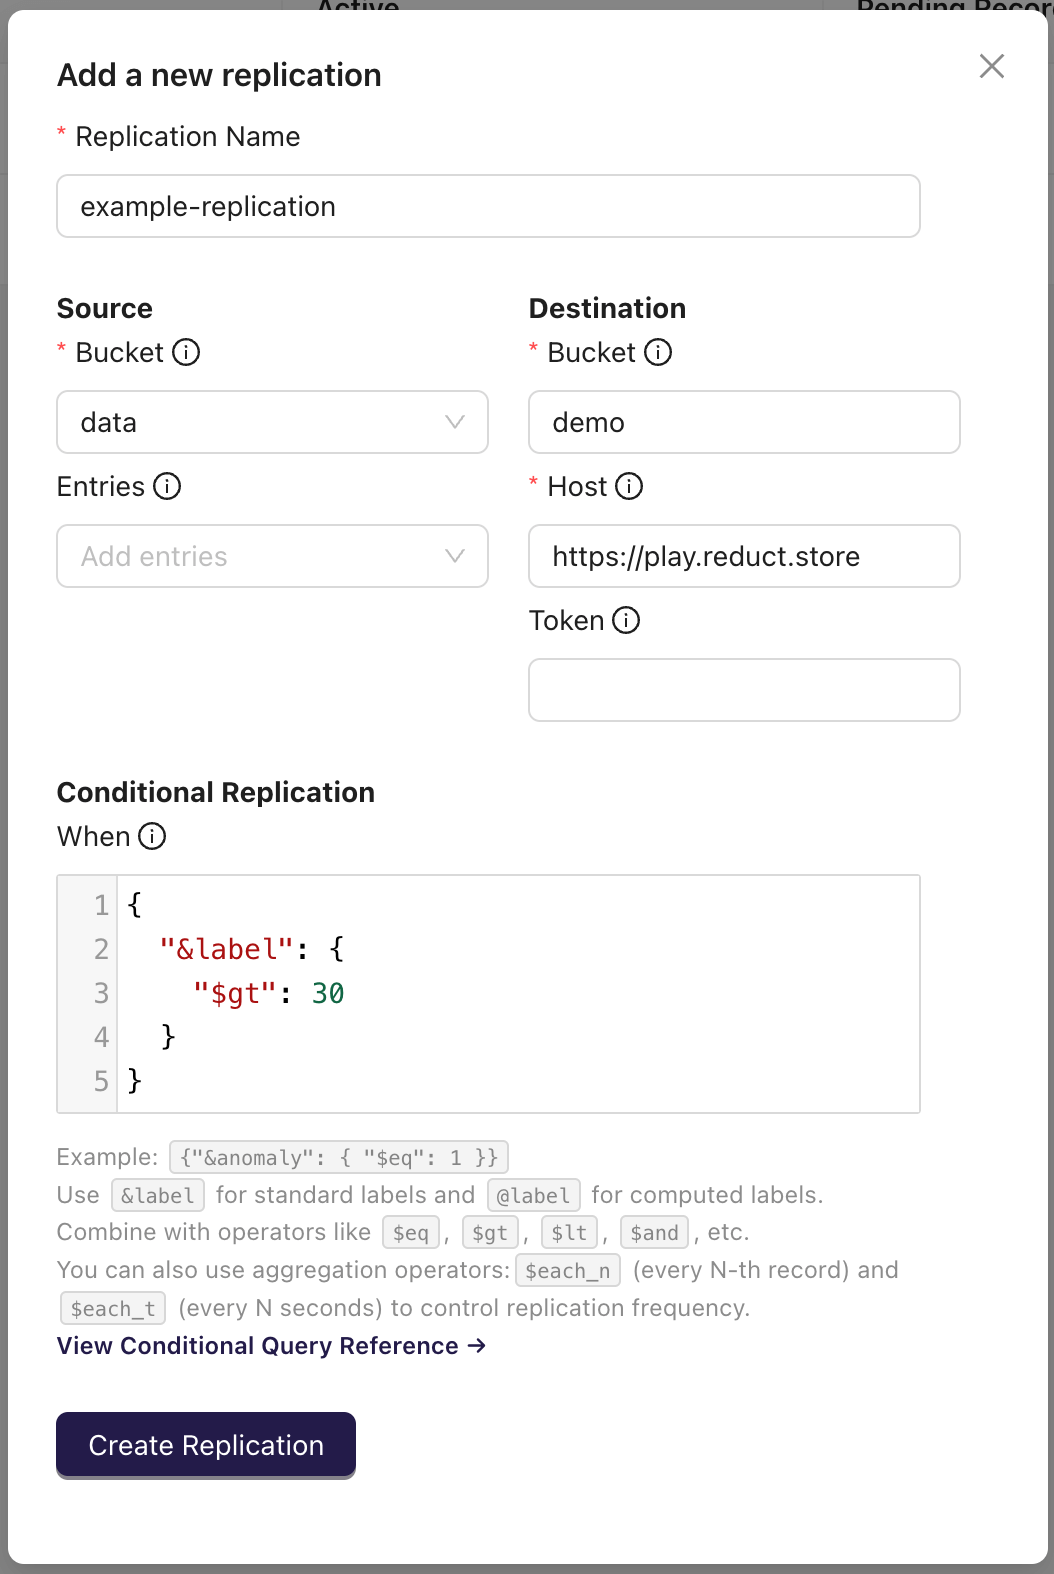This screenshot has height=1574, width=1054.
Task: Click info icon next to Destination Bucket
Action: [658, 352]
